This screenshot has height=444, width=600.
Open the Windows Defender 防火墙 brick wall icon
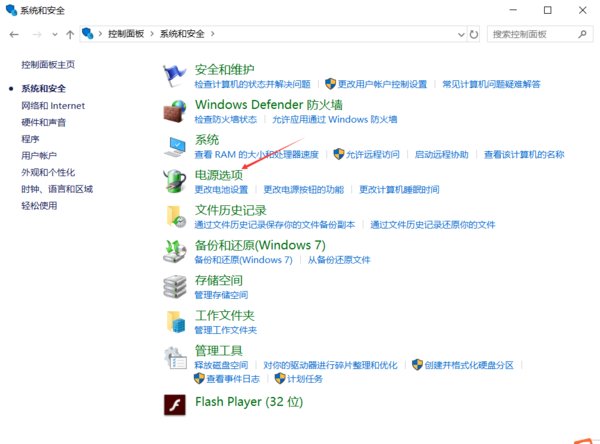coord(175,111)
